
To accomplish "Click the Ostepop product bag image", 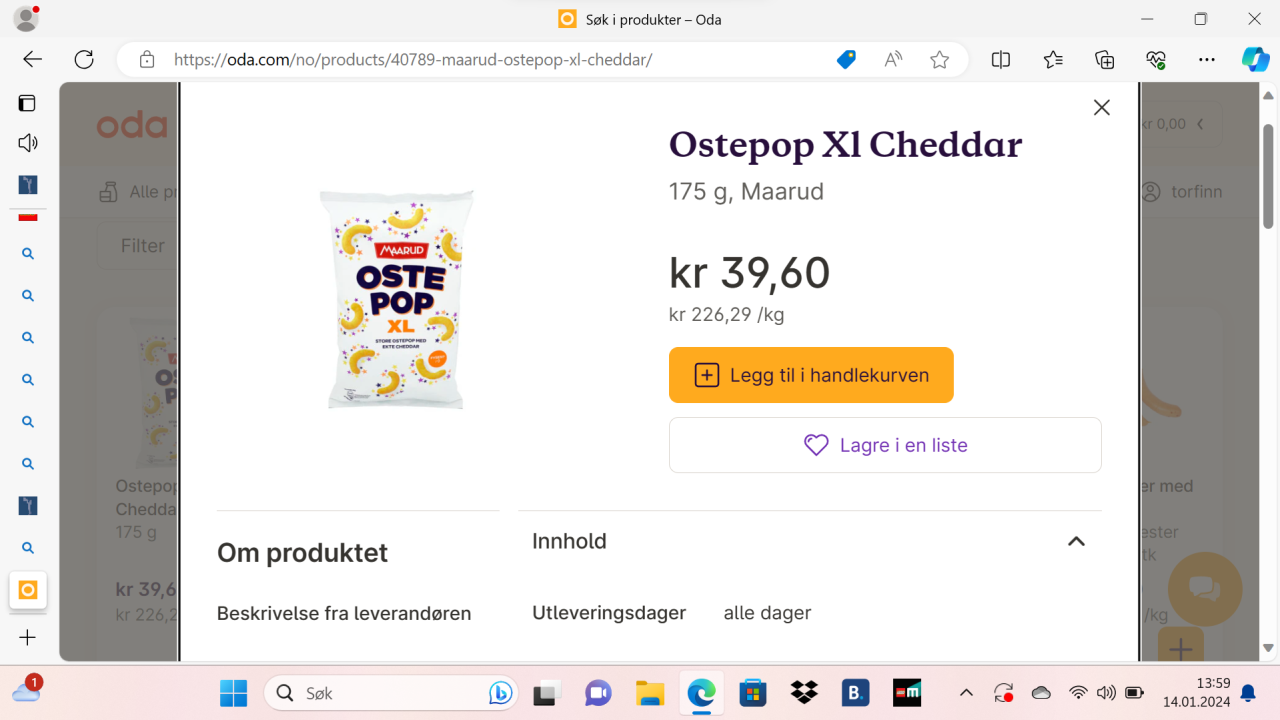I will tap(396, 300).
